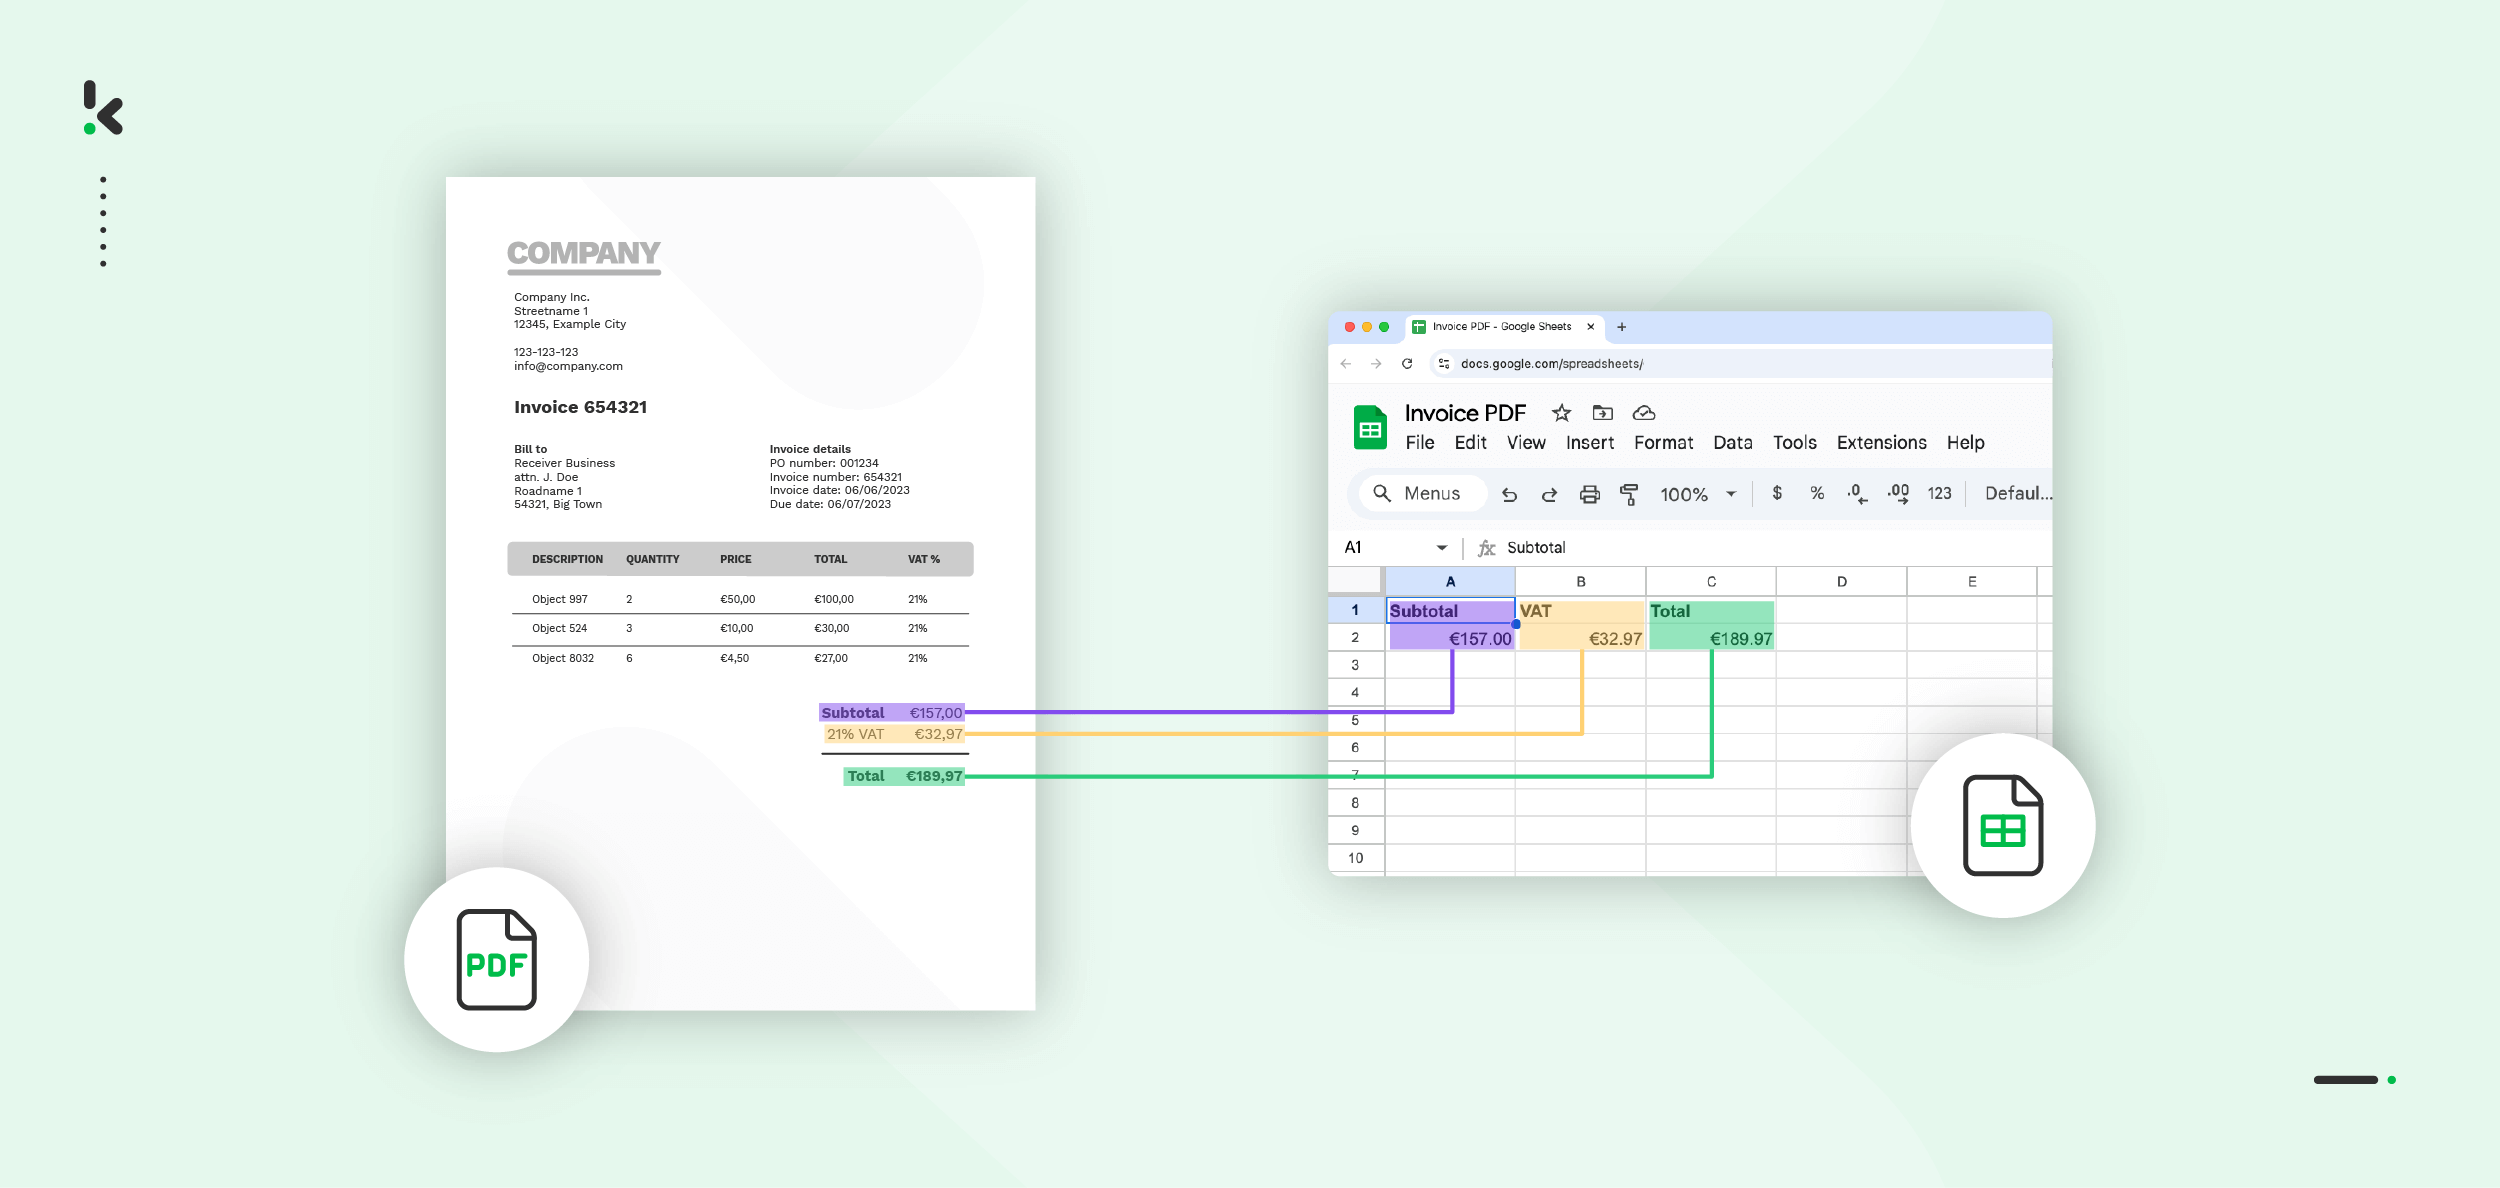Open the Data menu
2500x1188 pixels.
1733,443
